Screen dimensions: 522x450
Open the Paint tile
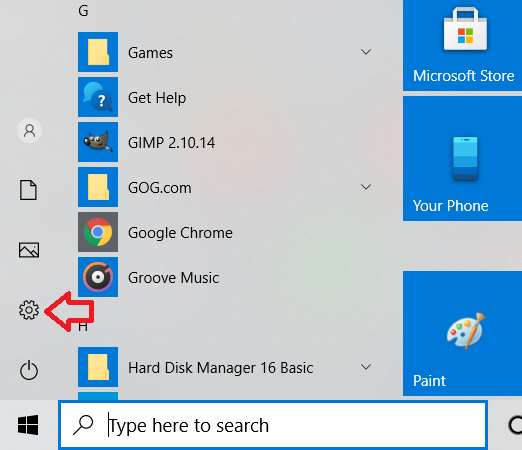462,333
